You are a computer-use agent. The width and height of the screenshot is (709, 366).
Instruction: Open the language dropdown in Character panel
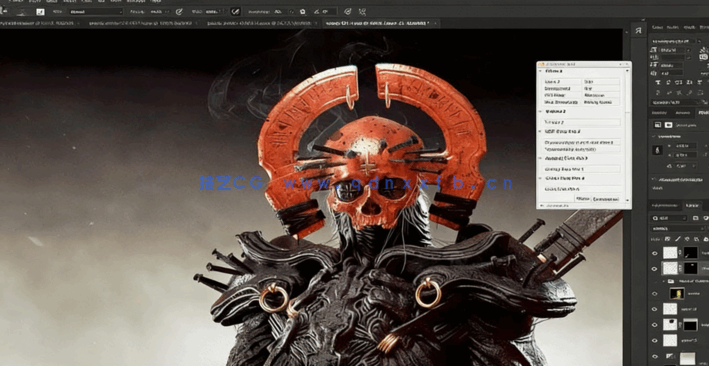click(x=677, y=103)
